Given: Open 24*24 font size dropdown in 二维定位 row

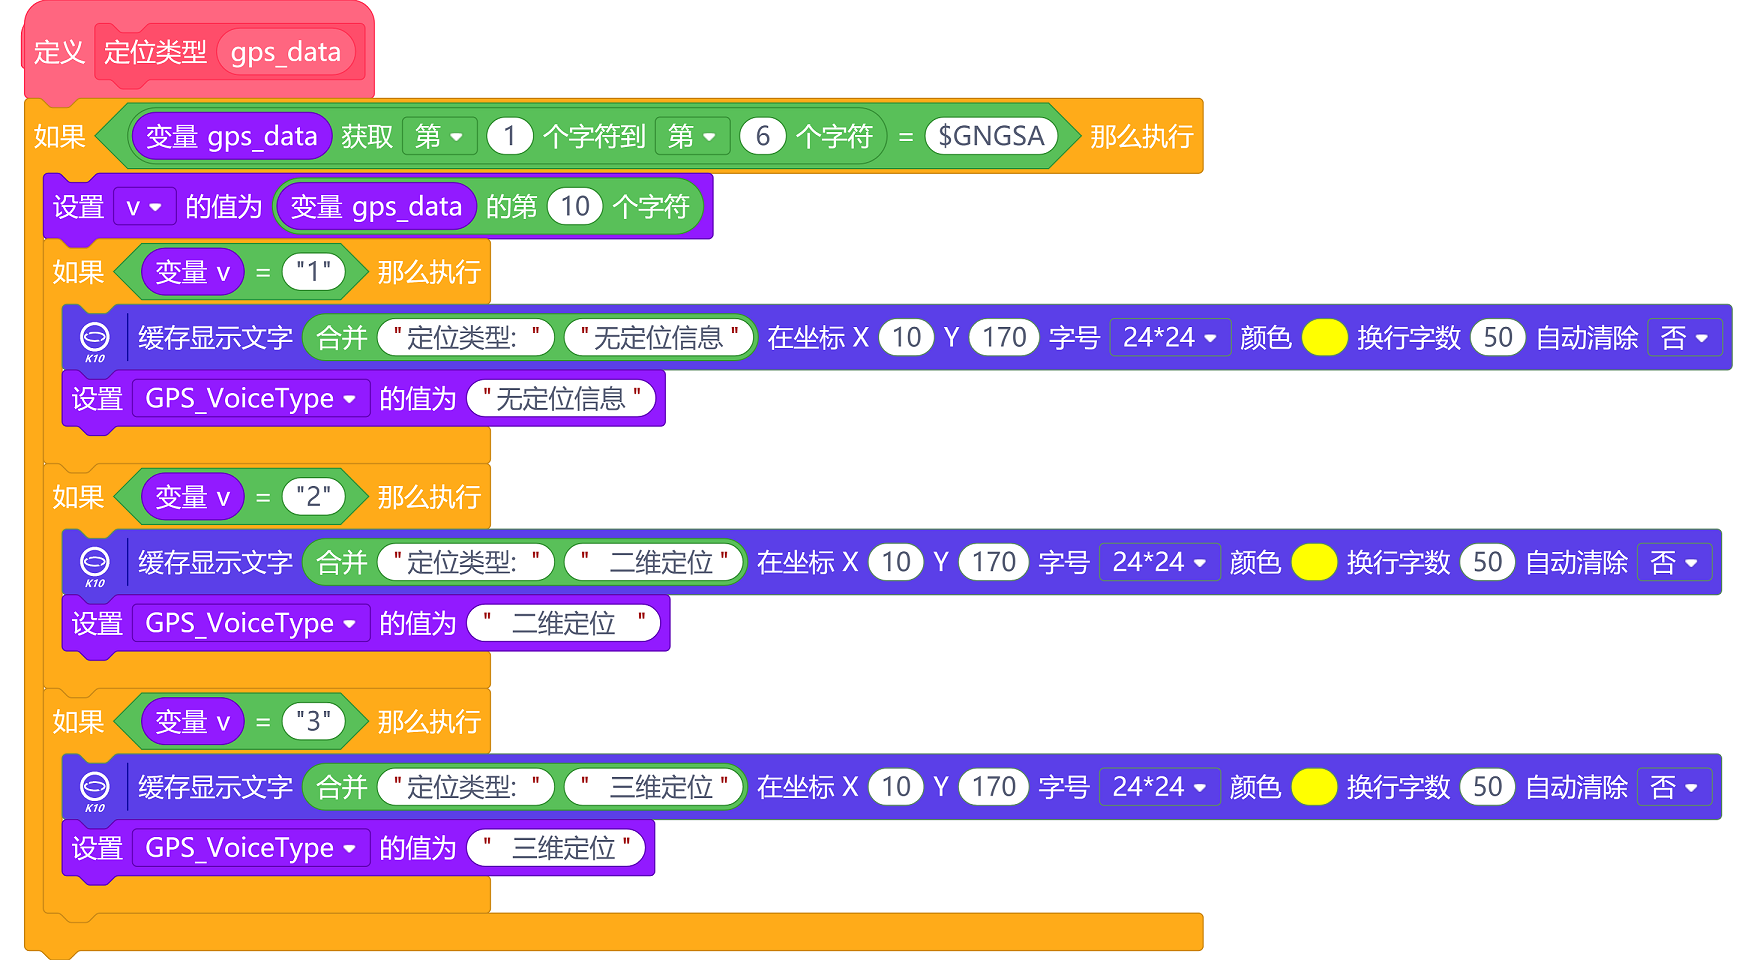Looking at the screenshot, I should click(1159, 563).
